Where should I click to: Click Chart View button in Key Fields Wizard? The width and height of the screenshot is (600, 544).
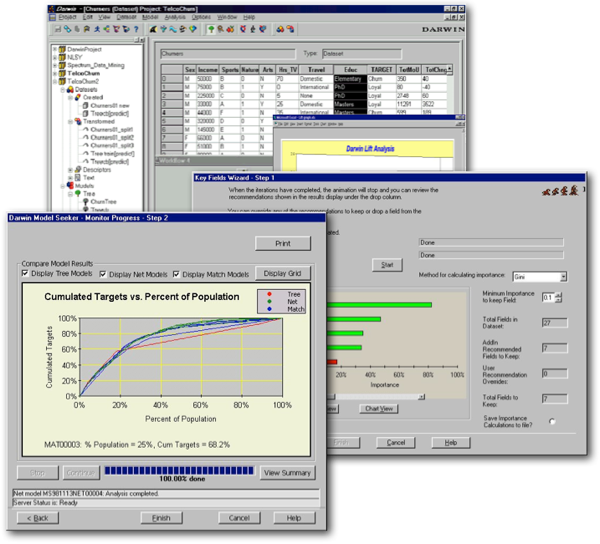point(379,409)
